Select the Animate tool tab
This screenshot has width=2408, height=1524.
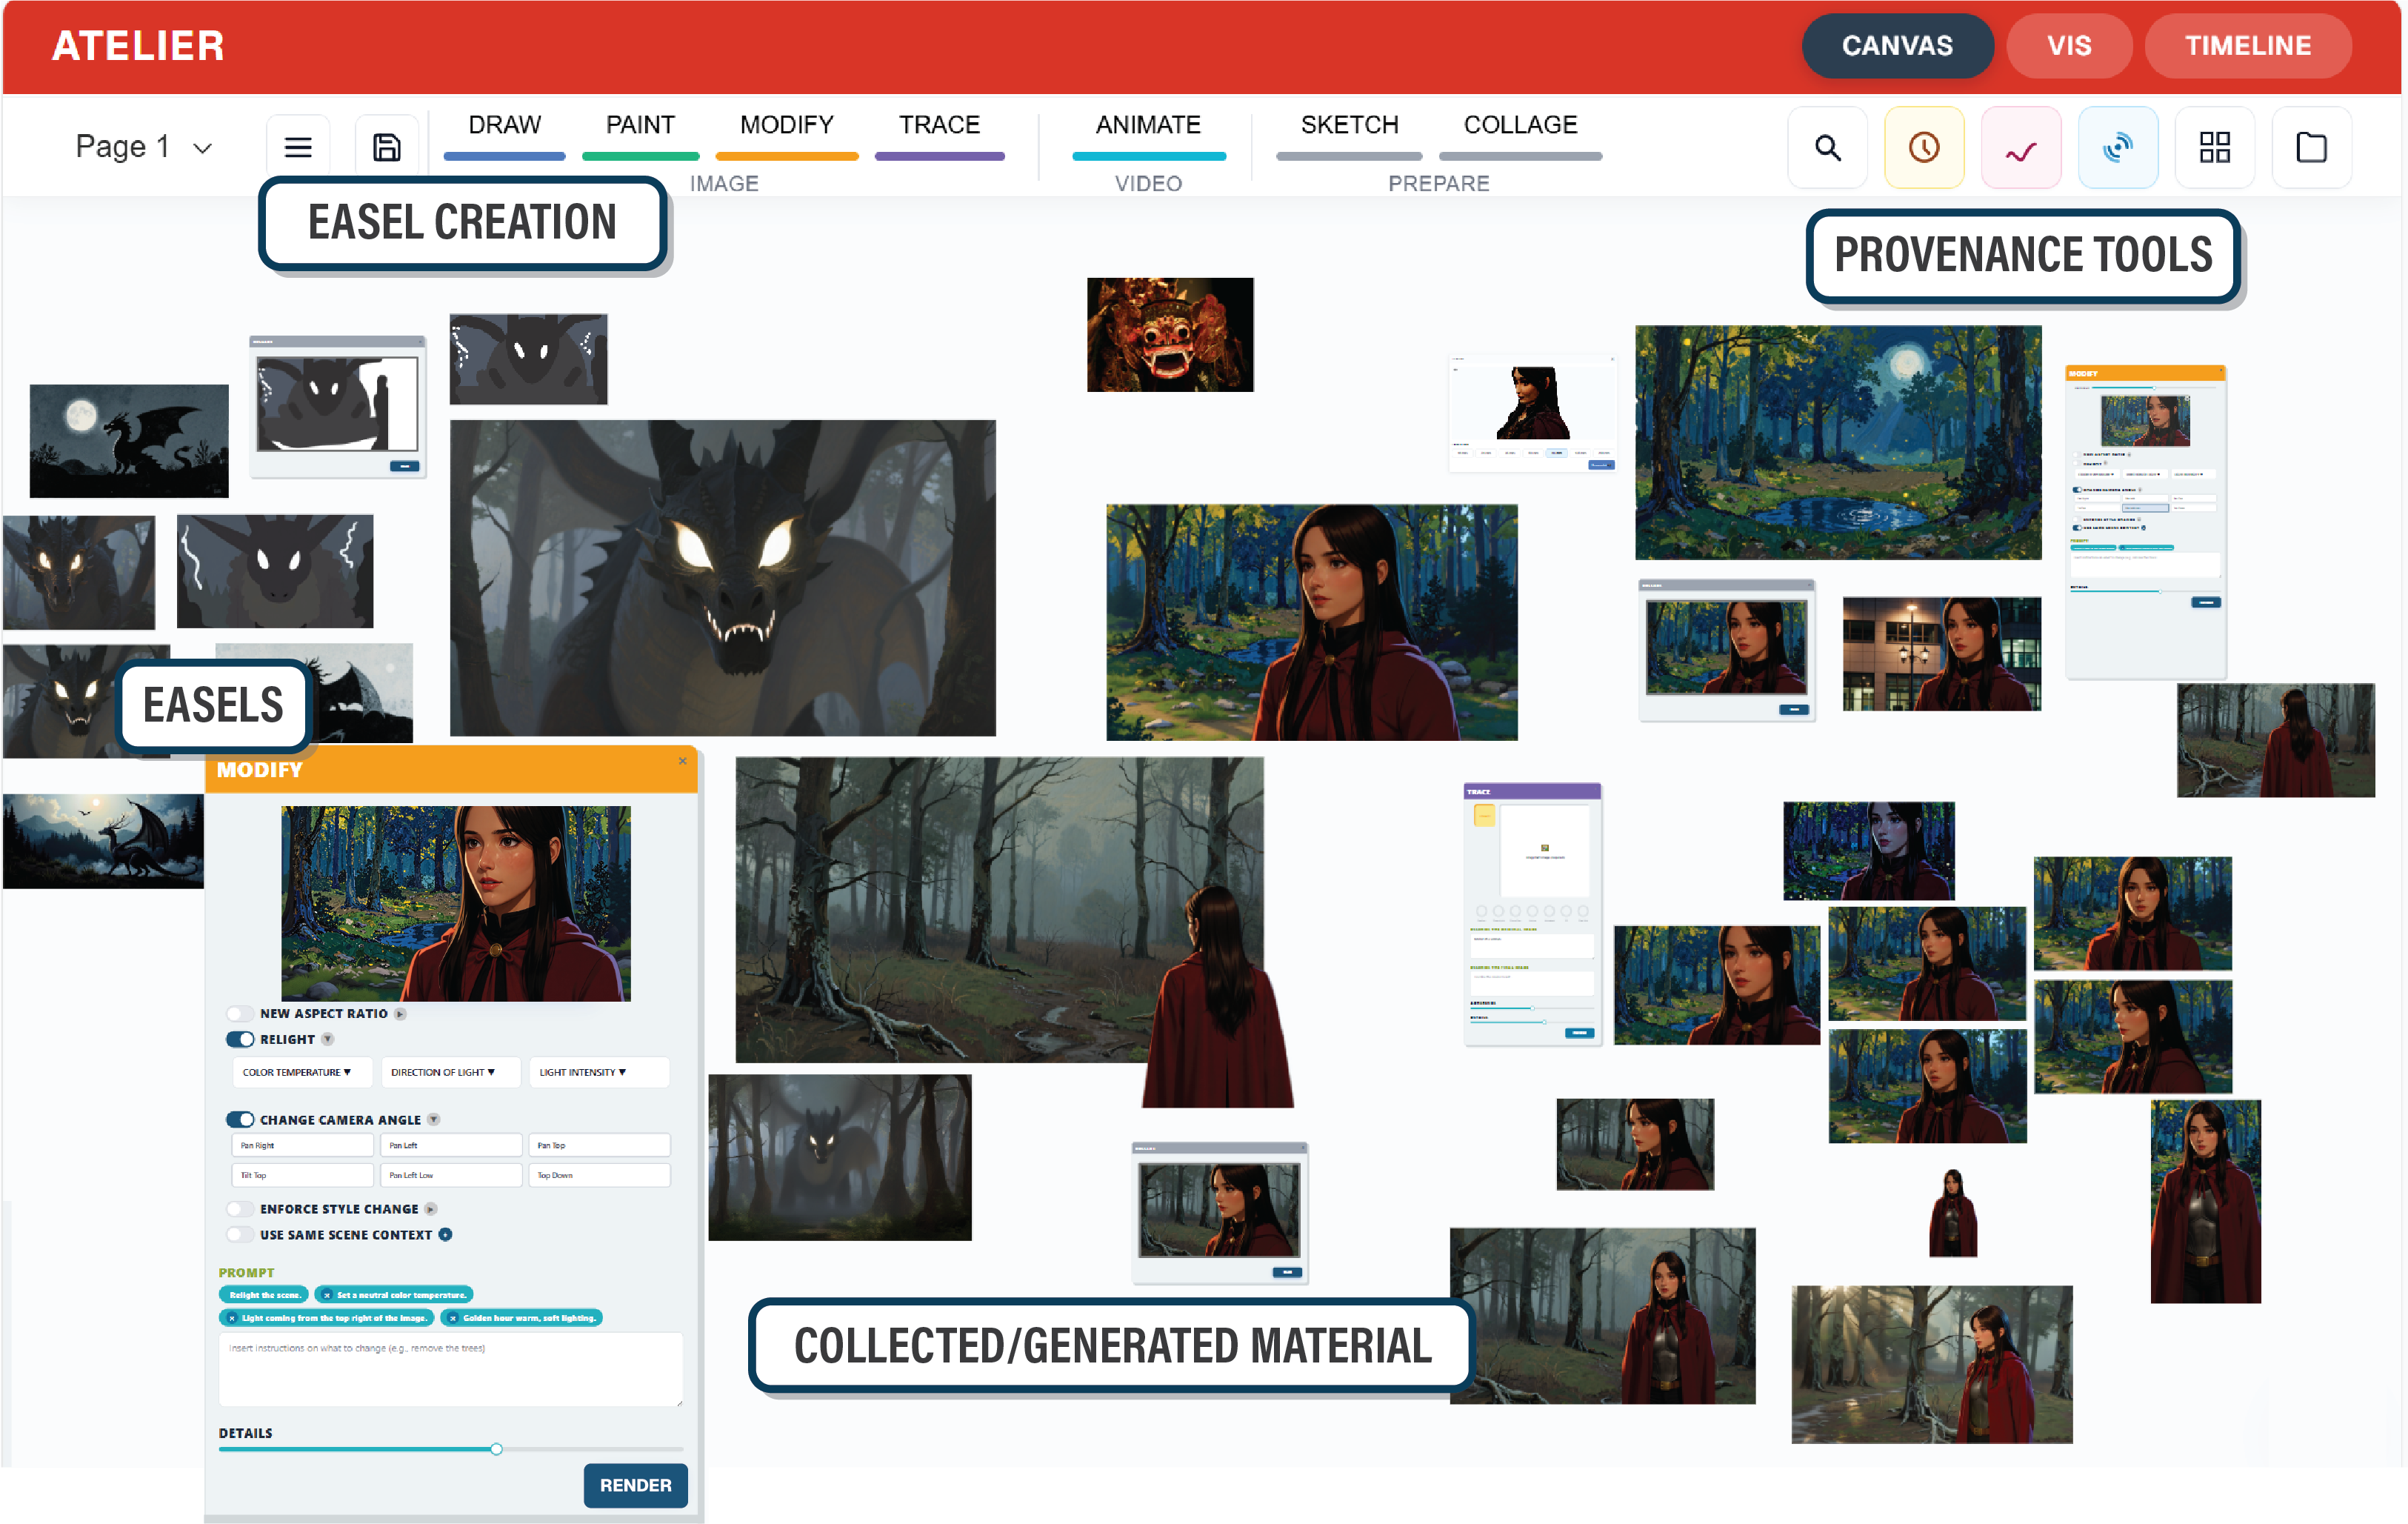coord(1148,125)
